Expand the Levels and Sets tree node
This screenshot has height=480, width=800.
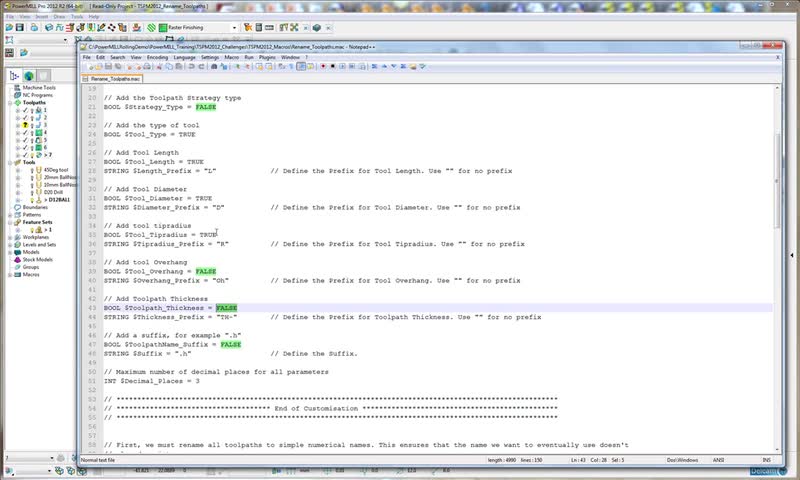point(10,245)
